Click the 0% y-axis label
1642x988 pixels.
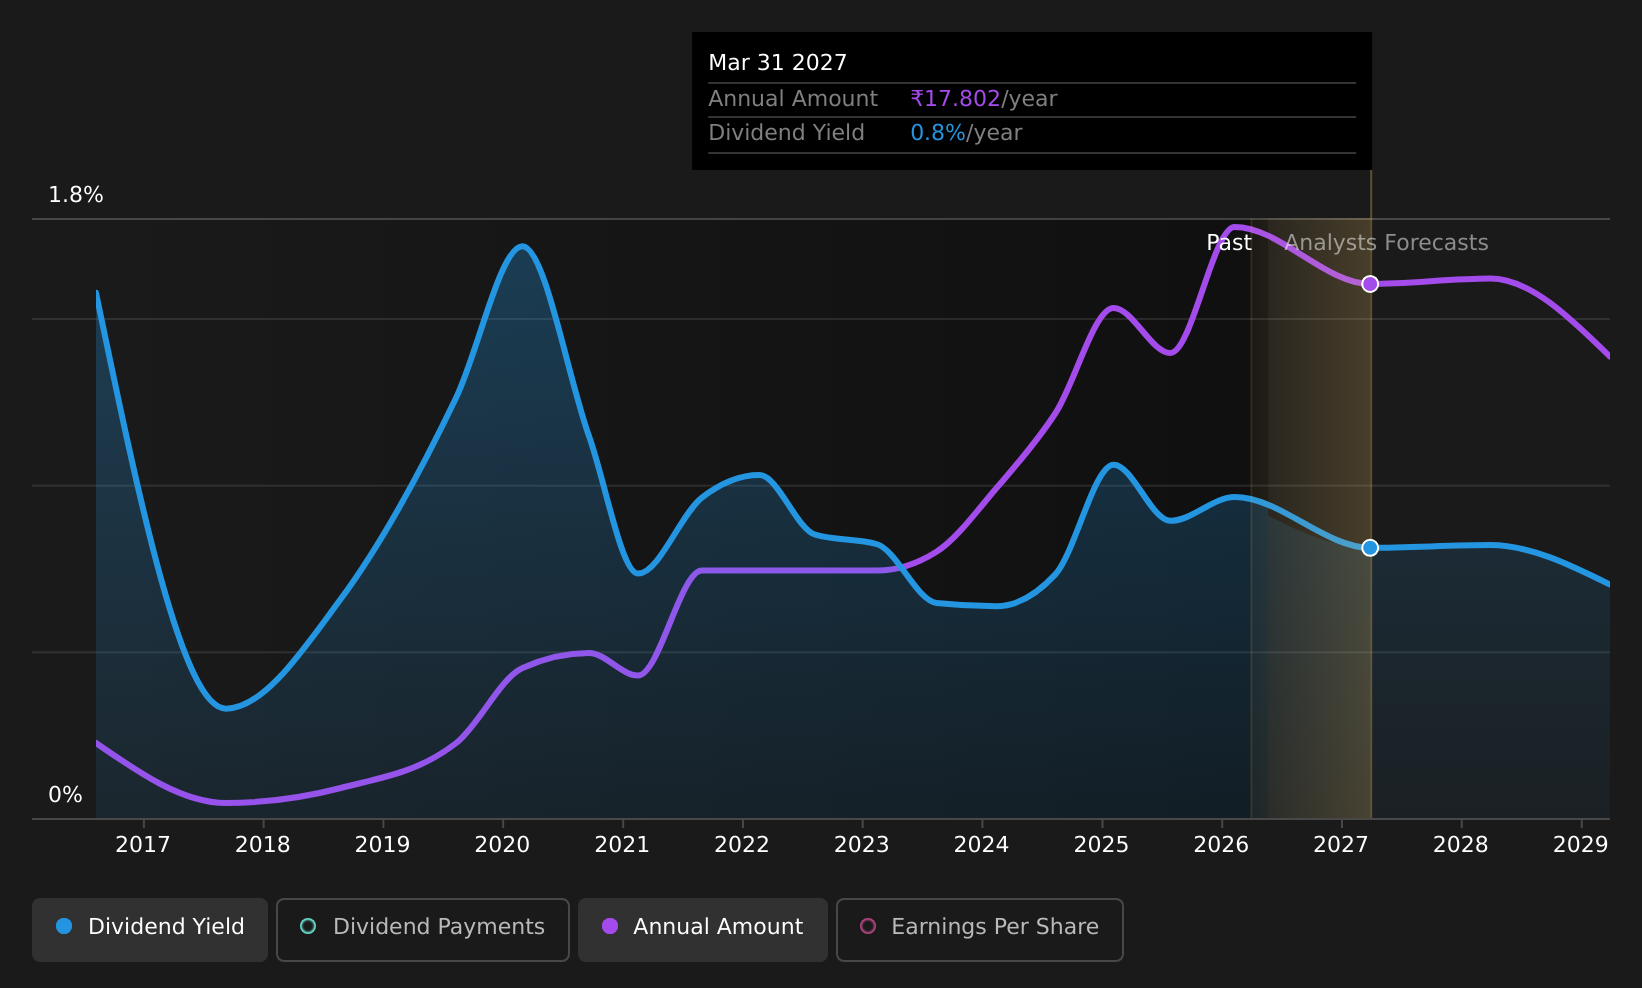click(x=66, y=795)
